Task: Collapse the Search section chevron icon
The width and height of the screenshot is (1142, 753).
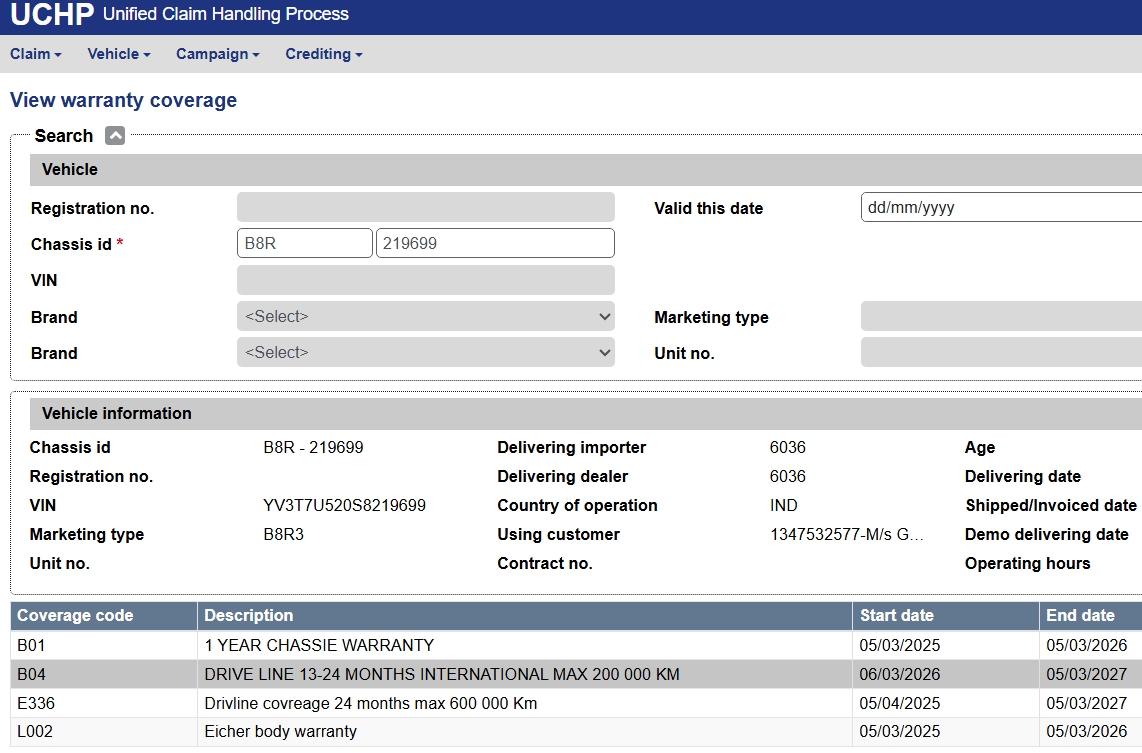Action: (115, 135)
